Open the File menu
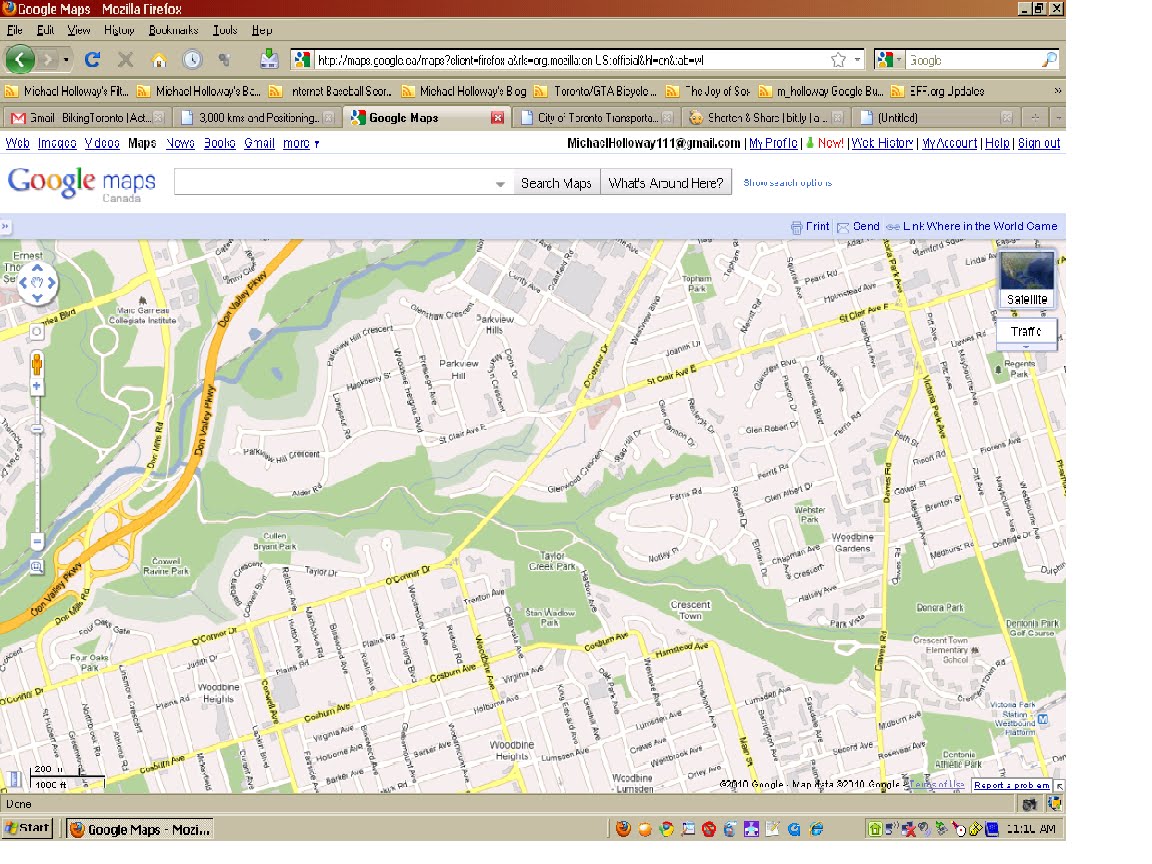 (x=15, y=30)
